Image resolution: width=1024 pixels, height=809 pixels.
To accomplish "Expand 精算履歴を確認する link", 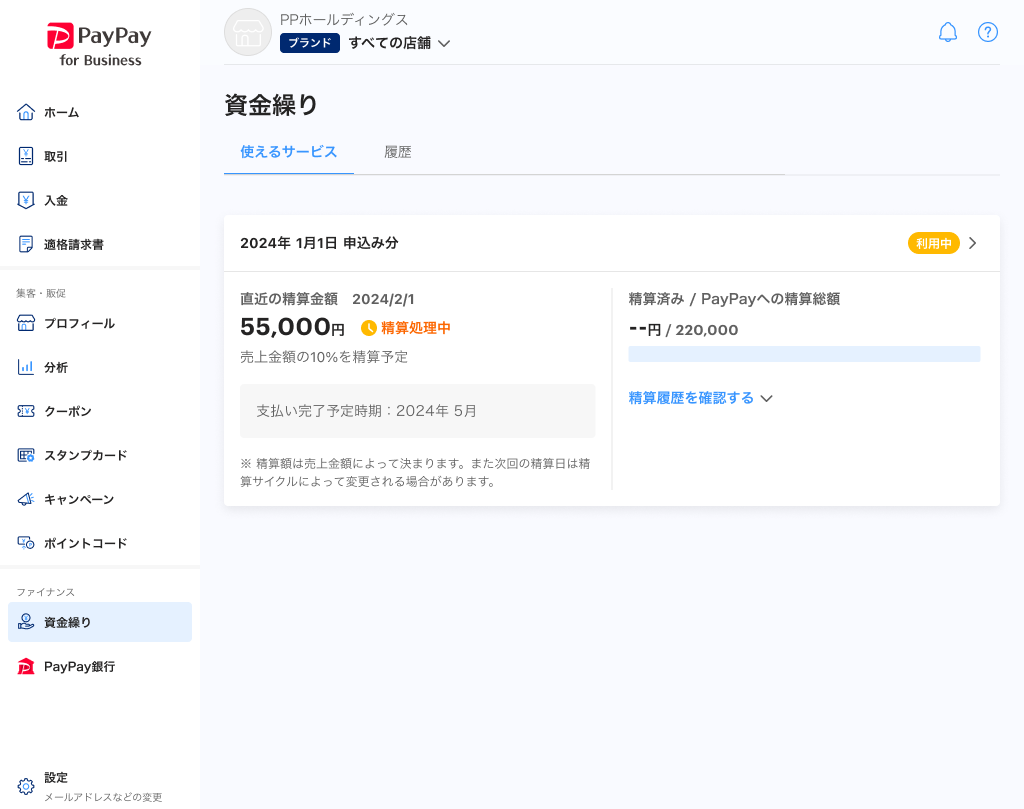I will click(x=700, y=398).
